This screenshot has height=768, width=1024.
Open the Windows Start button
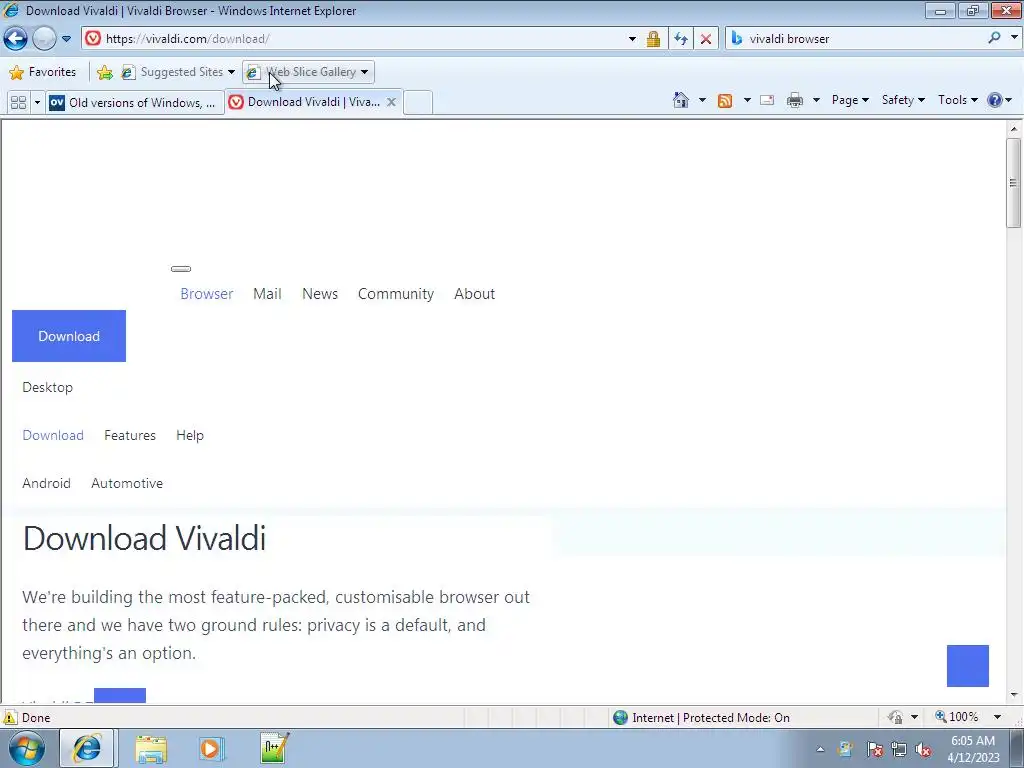coord(27,748)
